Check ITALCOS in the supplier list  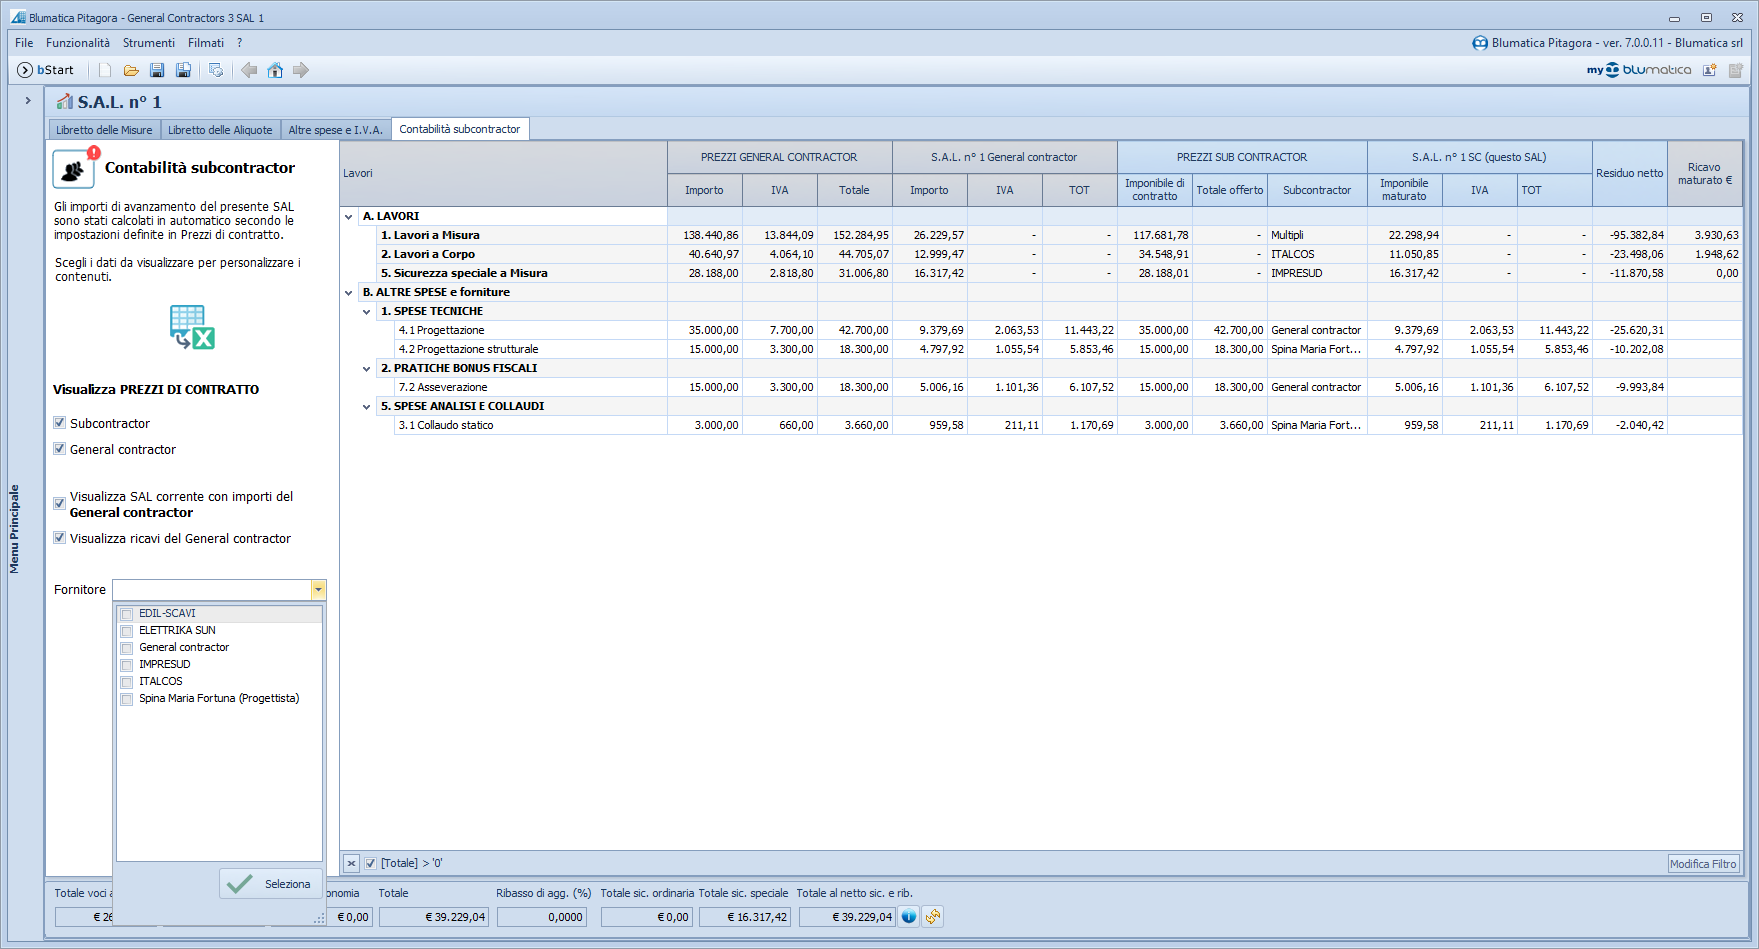[127, 682]
